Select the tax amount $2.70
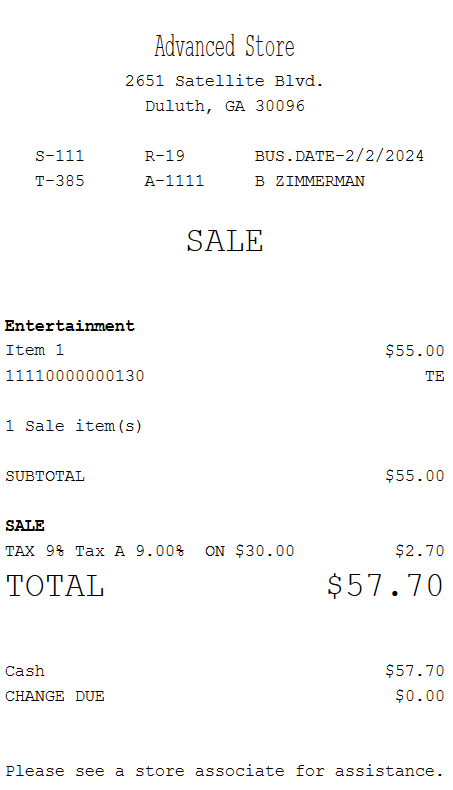The width and height of the screenshot is (453, 790). point(420,551)
